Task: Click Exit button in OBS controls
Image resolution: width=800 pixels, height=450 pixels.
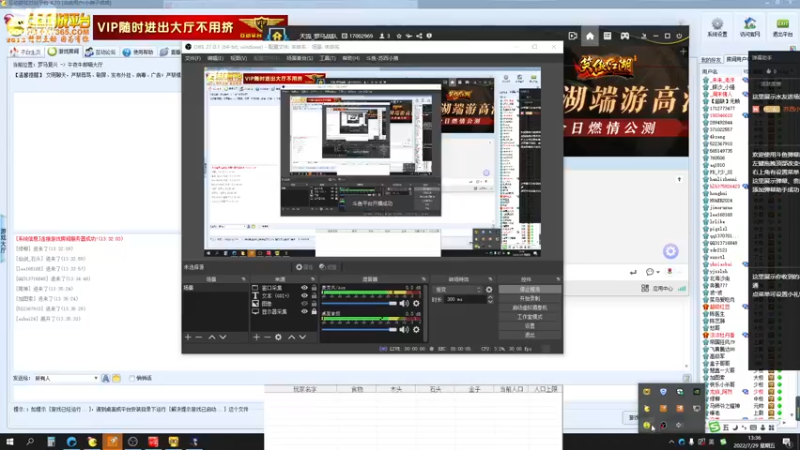Action: (530, 335)
